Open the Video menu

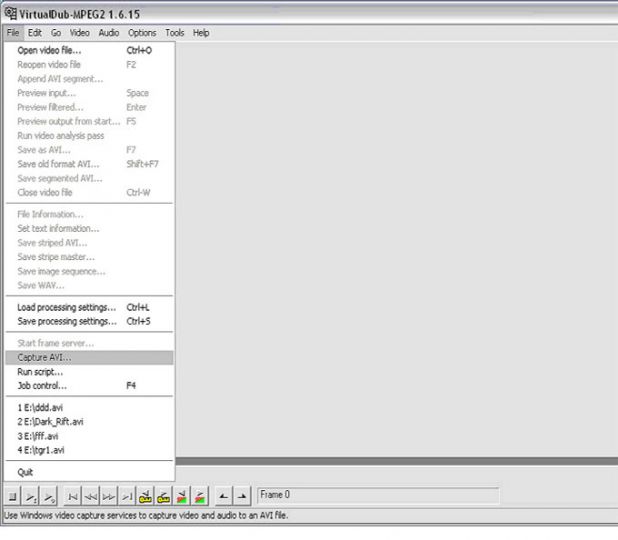coord(79,33)
